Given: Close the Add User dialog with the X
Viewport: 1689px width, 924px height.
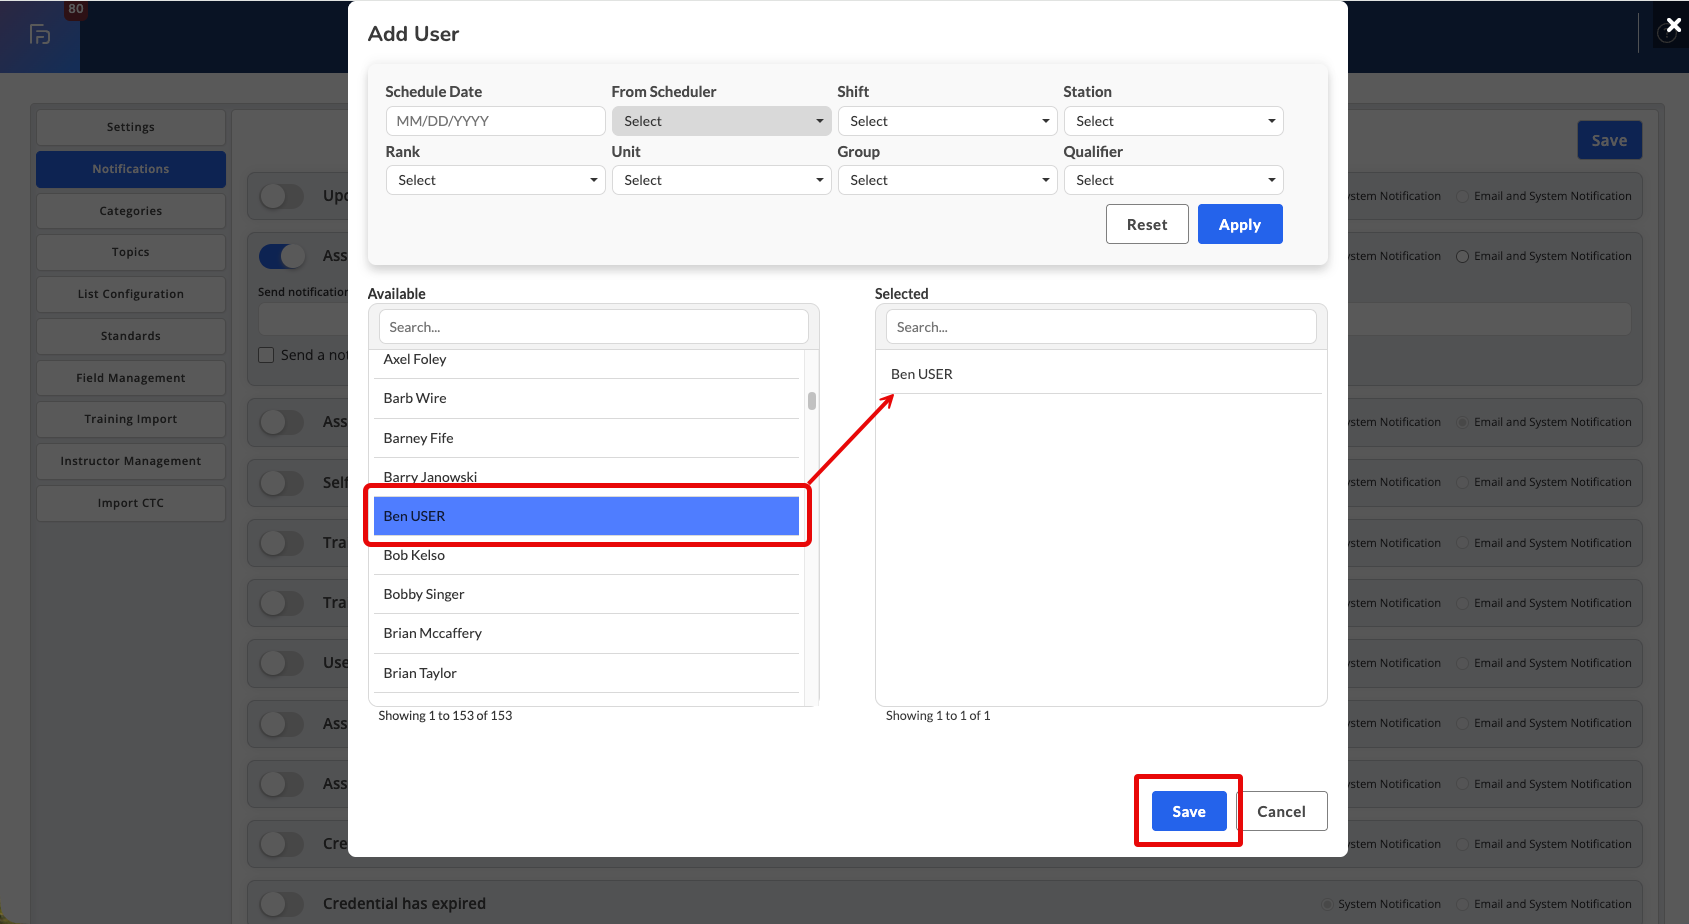Looking at the screenshot, I should coord(1674,25).
